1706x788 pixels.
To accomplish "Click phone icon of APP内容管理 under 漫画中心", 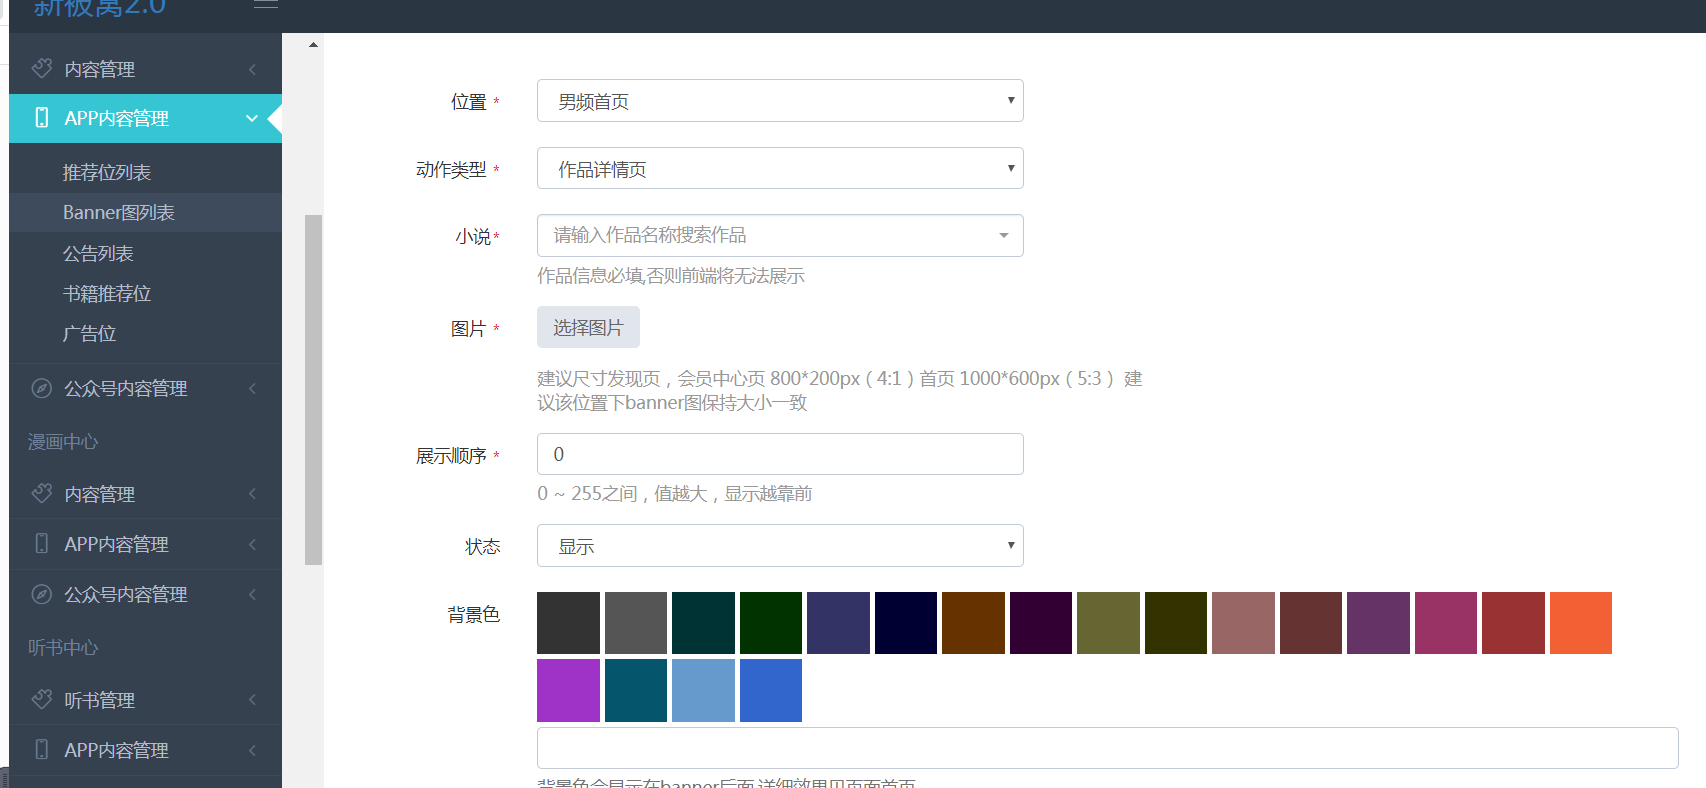I will 41,543.
